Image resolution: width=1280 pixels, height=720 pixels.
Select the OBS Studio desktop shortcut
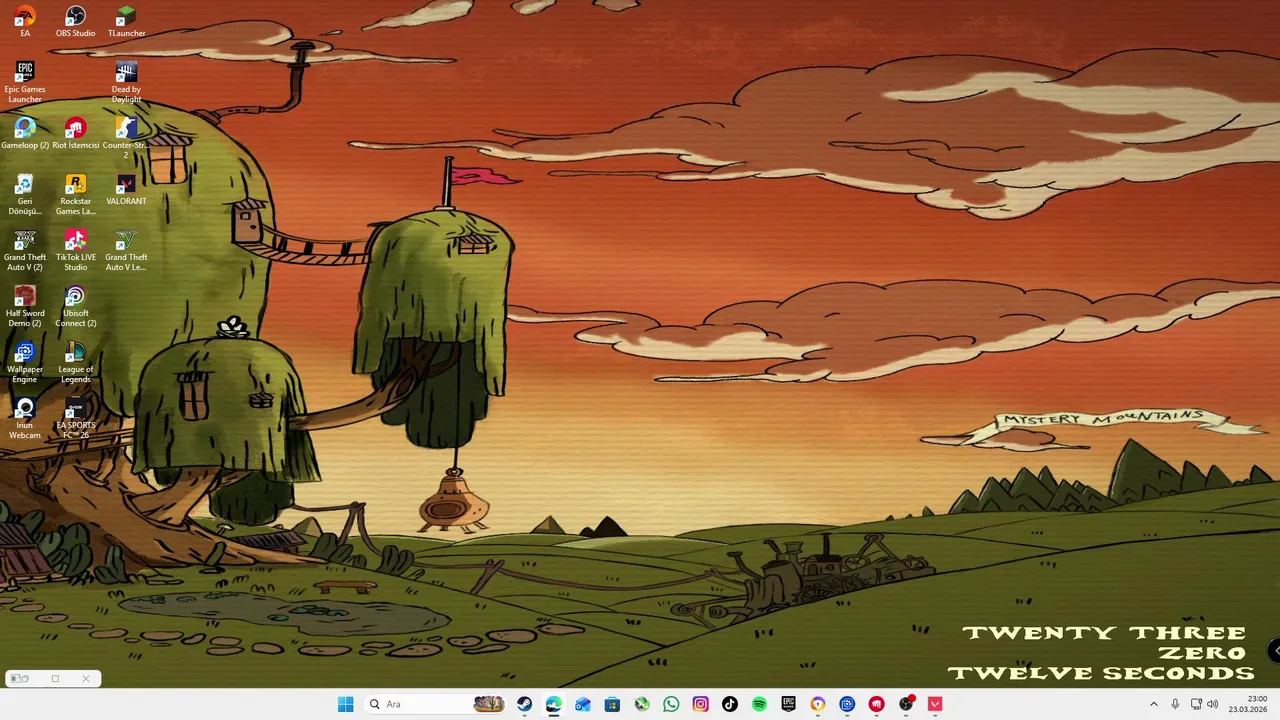pos(75,21)
